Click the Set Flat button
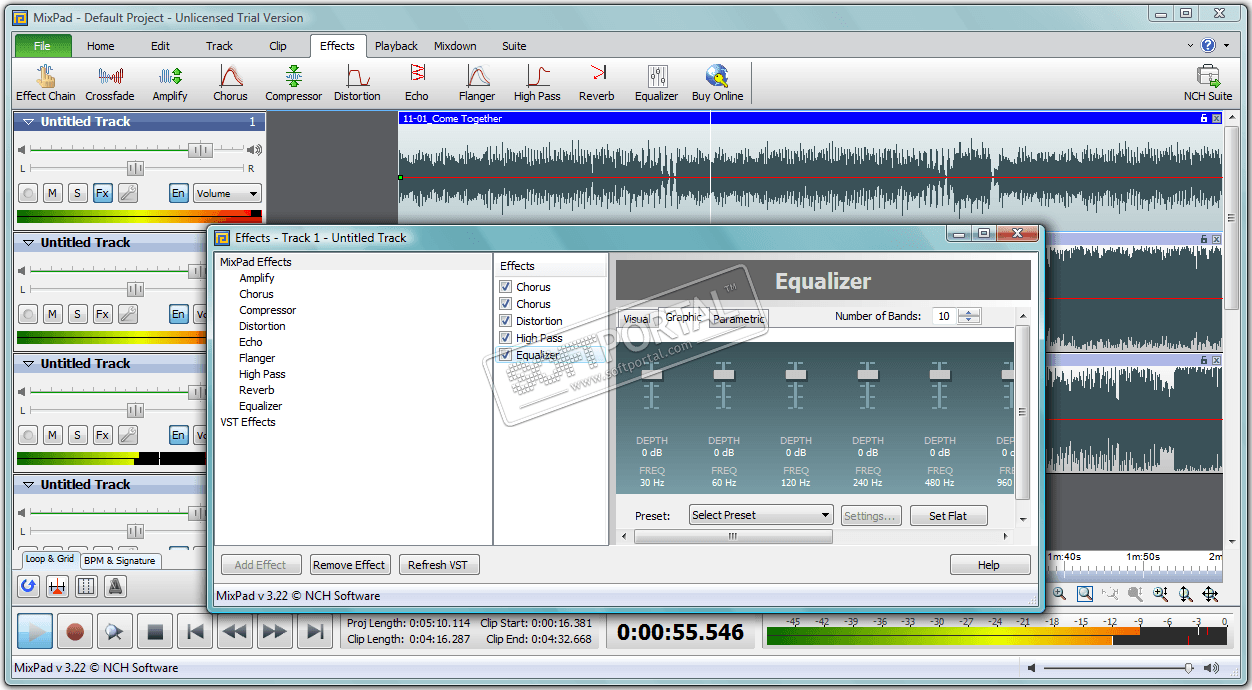Image resolution: width=1252 pixels, height=690 pixels. point(948,516)
